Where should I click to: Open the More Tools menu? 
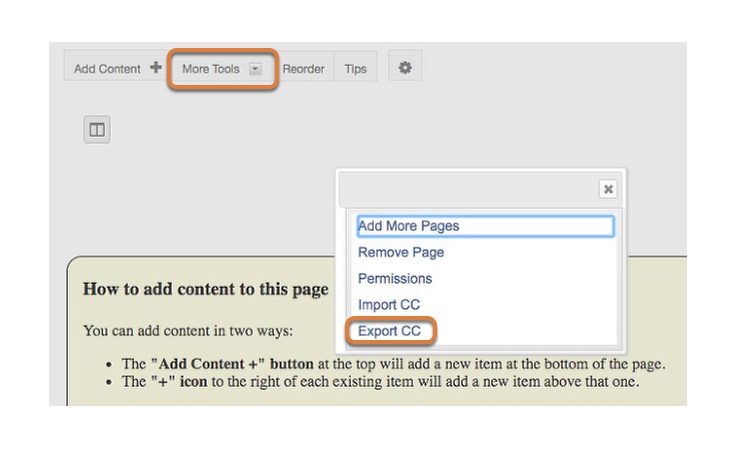(222, 69)
